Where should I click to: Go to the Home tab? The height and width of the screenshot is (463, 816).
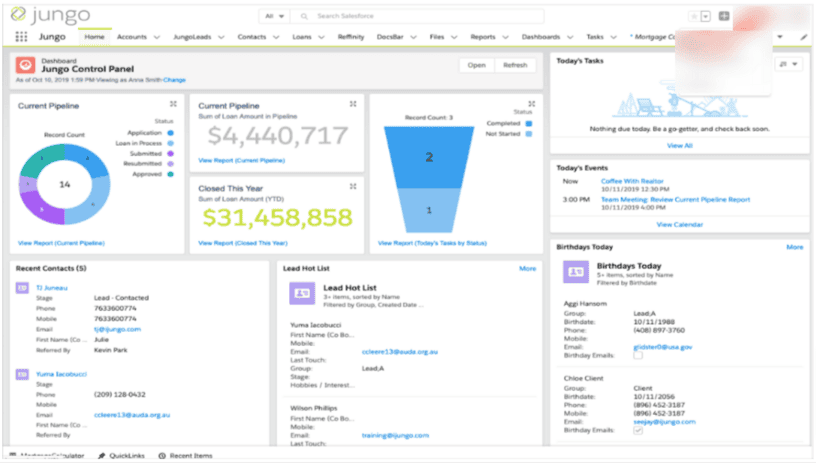click(x=94, y=37)
